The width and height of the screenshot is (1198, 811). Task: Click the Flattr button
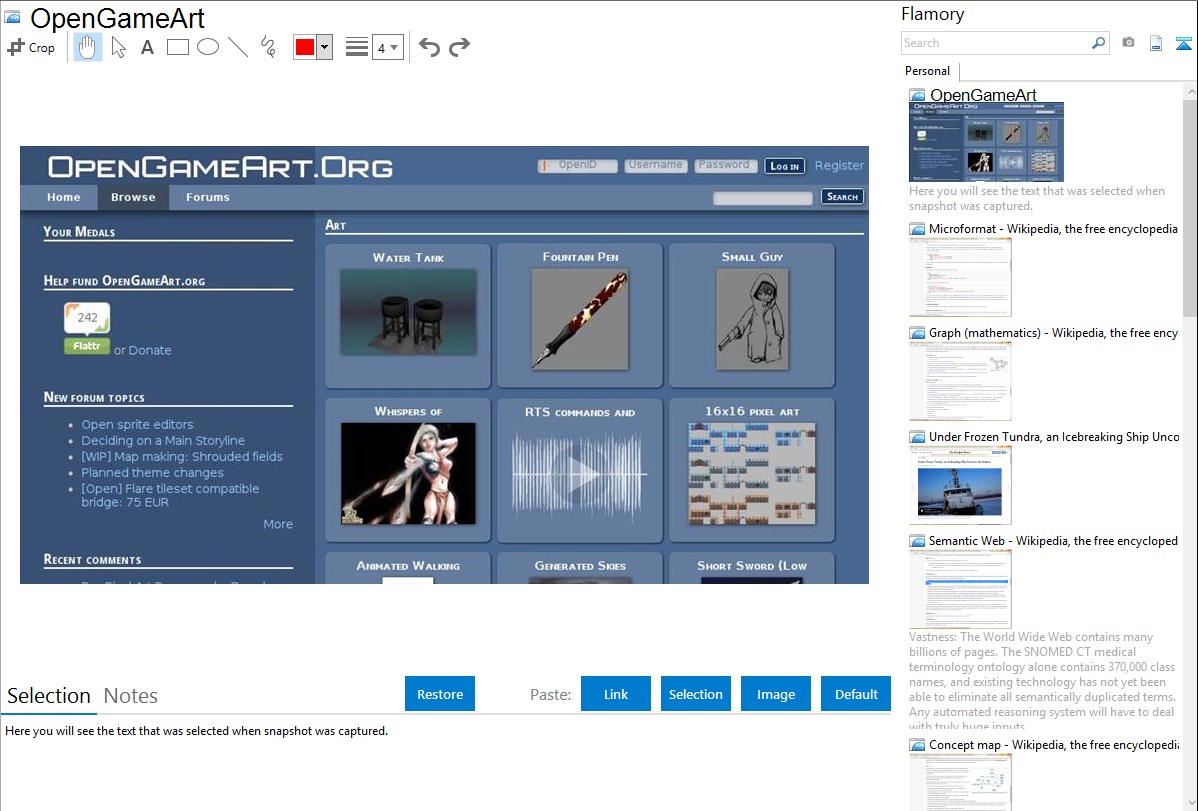coord(86,346)
